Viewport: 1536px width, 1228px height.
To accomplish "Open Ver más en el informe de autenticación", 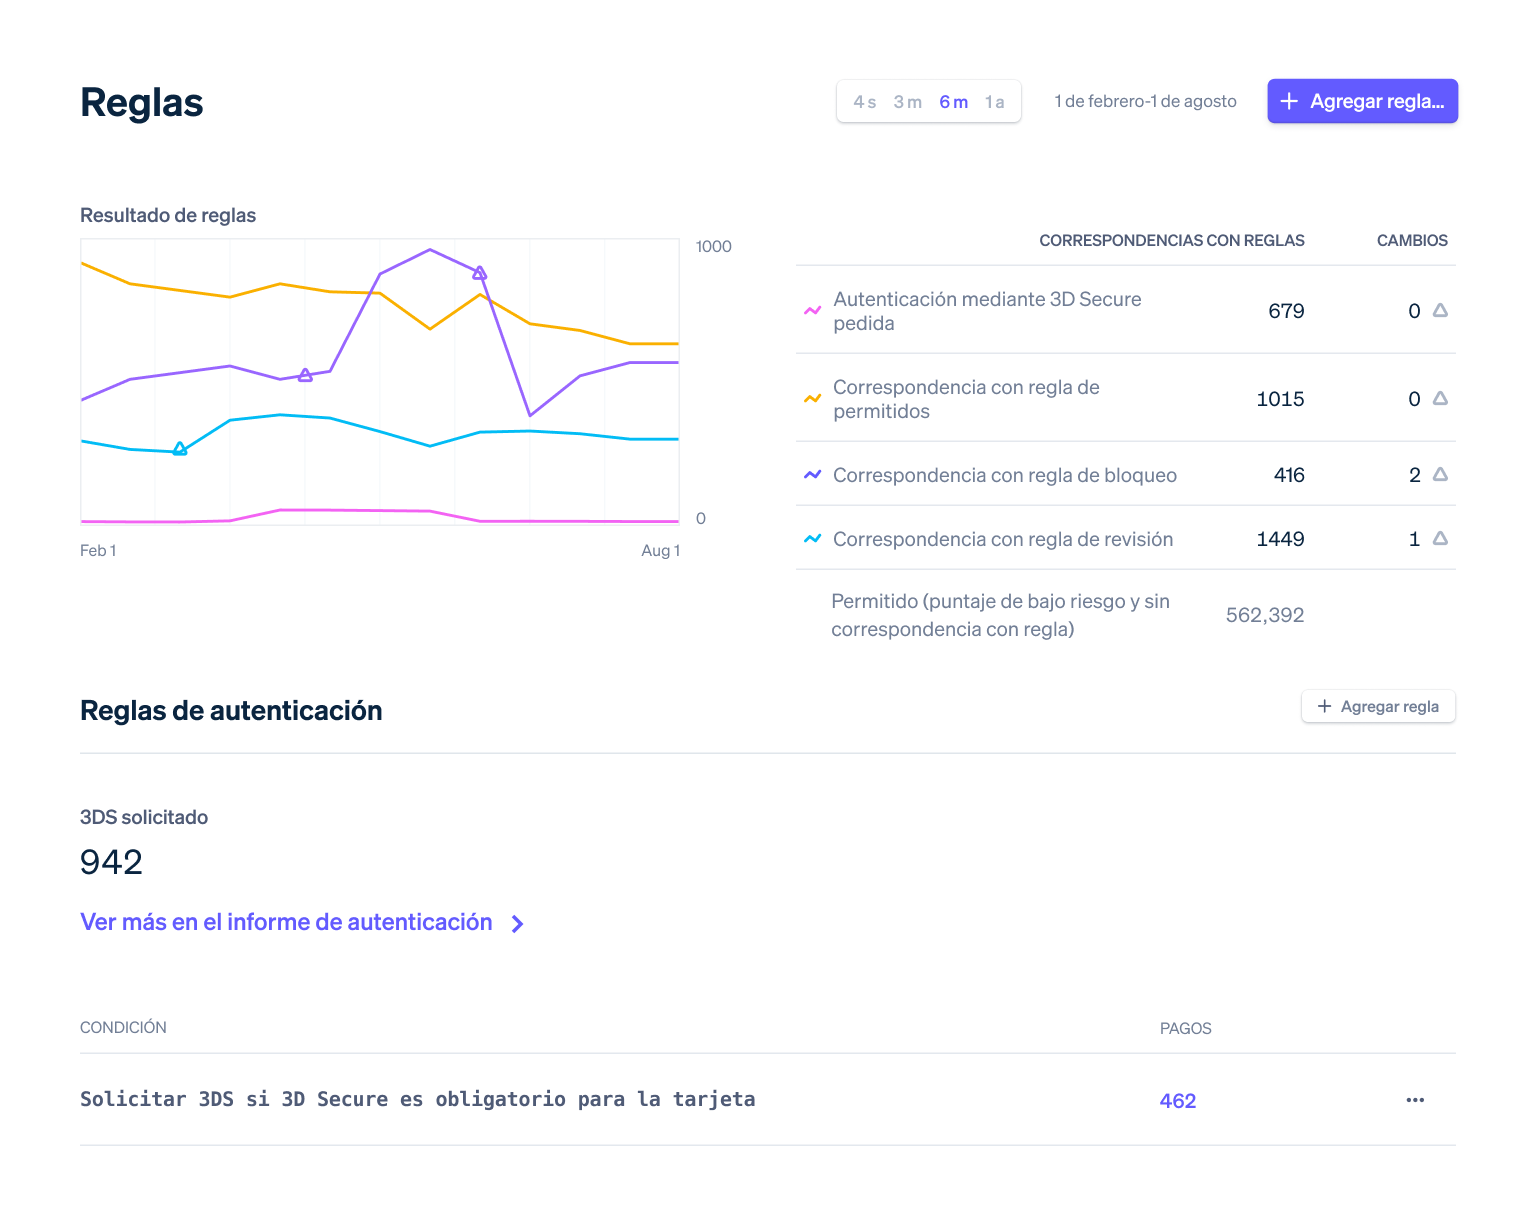I will [286, 922].
